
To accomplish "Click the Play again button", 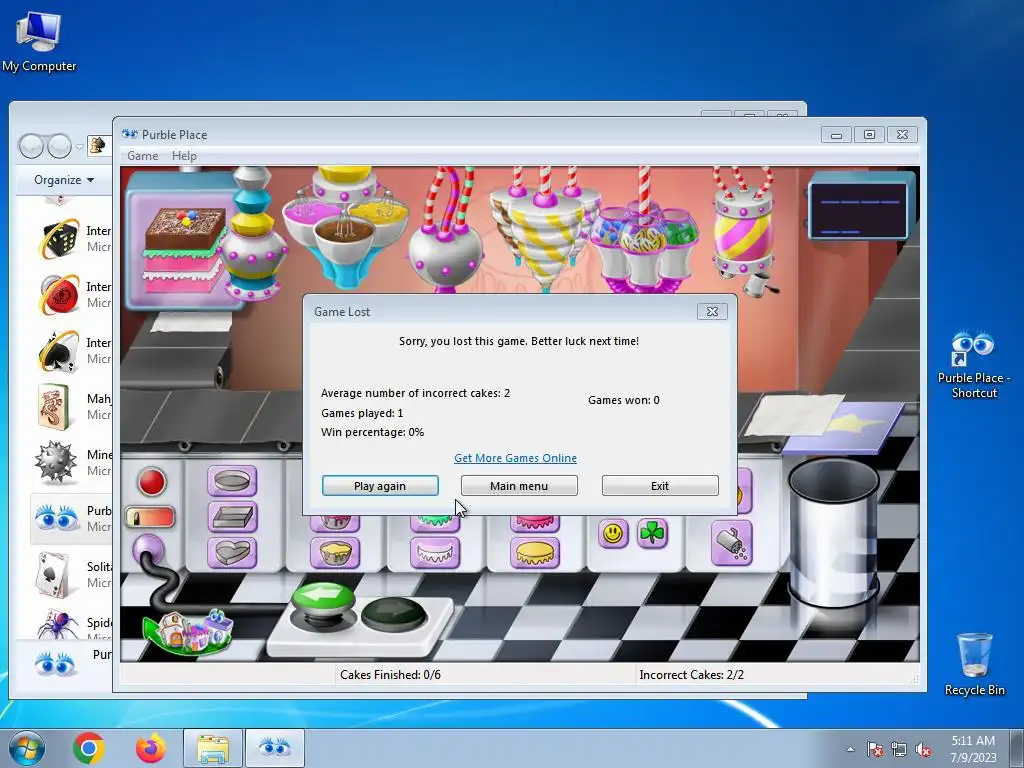I will 380,486.
